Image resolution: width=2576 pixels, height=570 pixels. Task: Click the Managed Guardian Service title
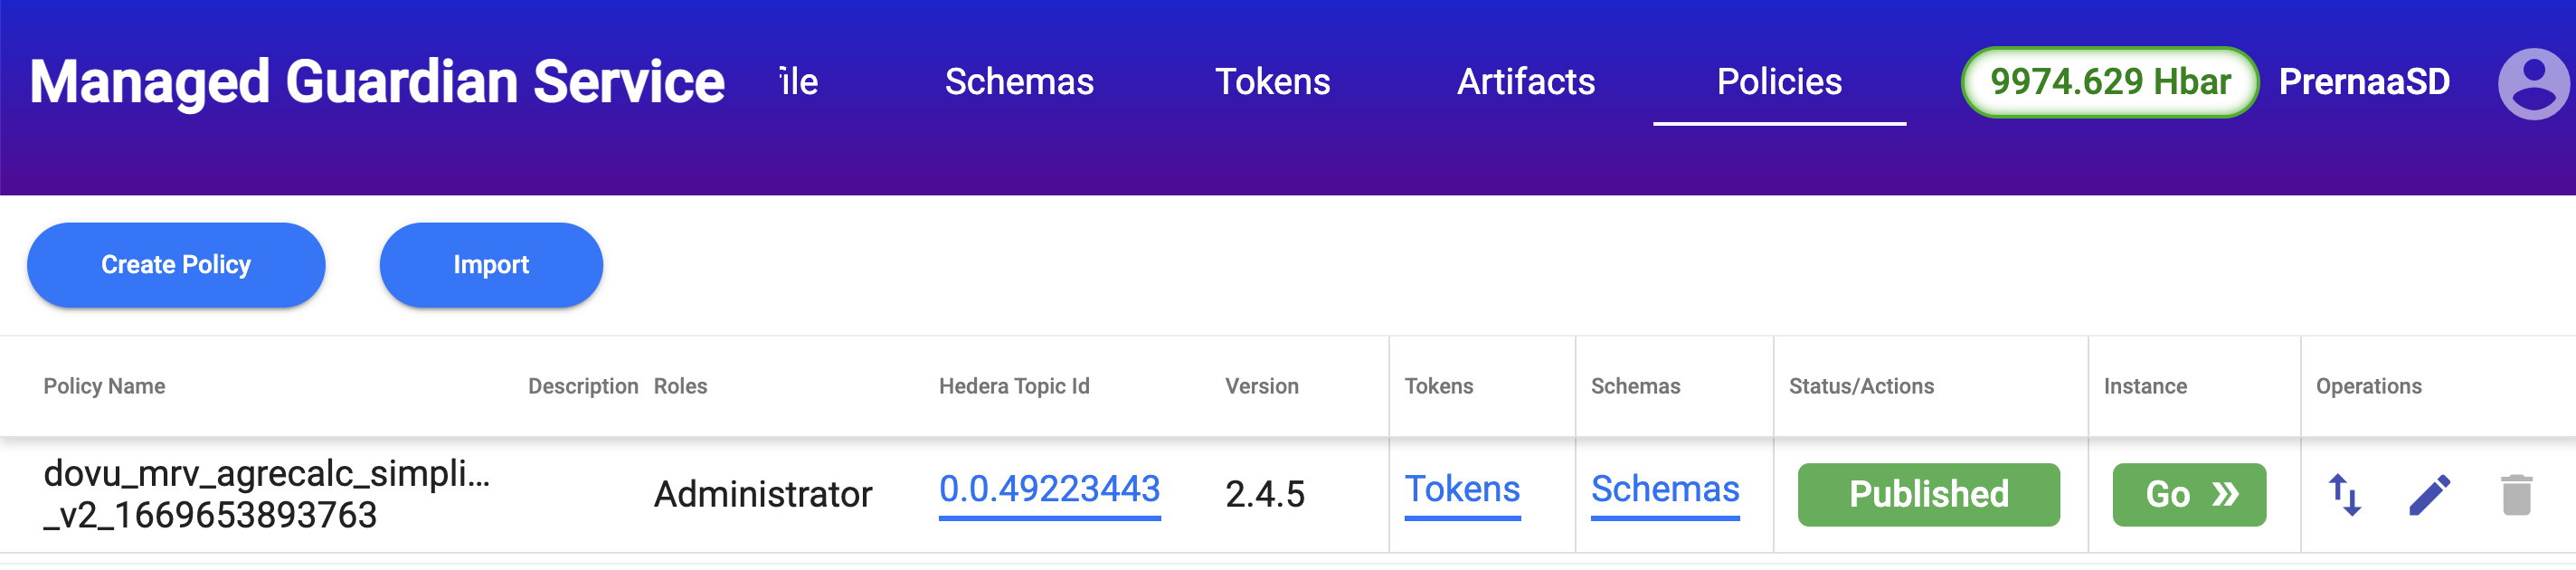[376, 82]
